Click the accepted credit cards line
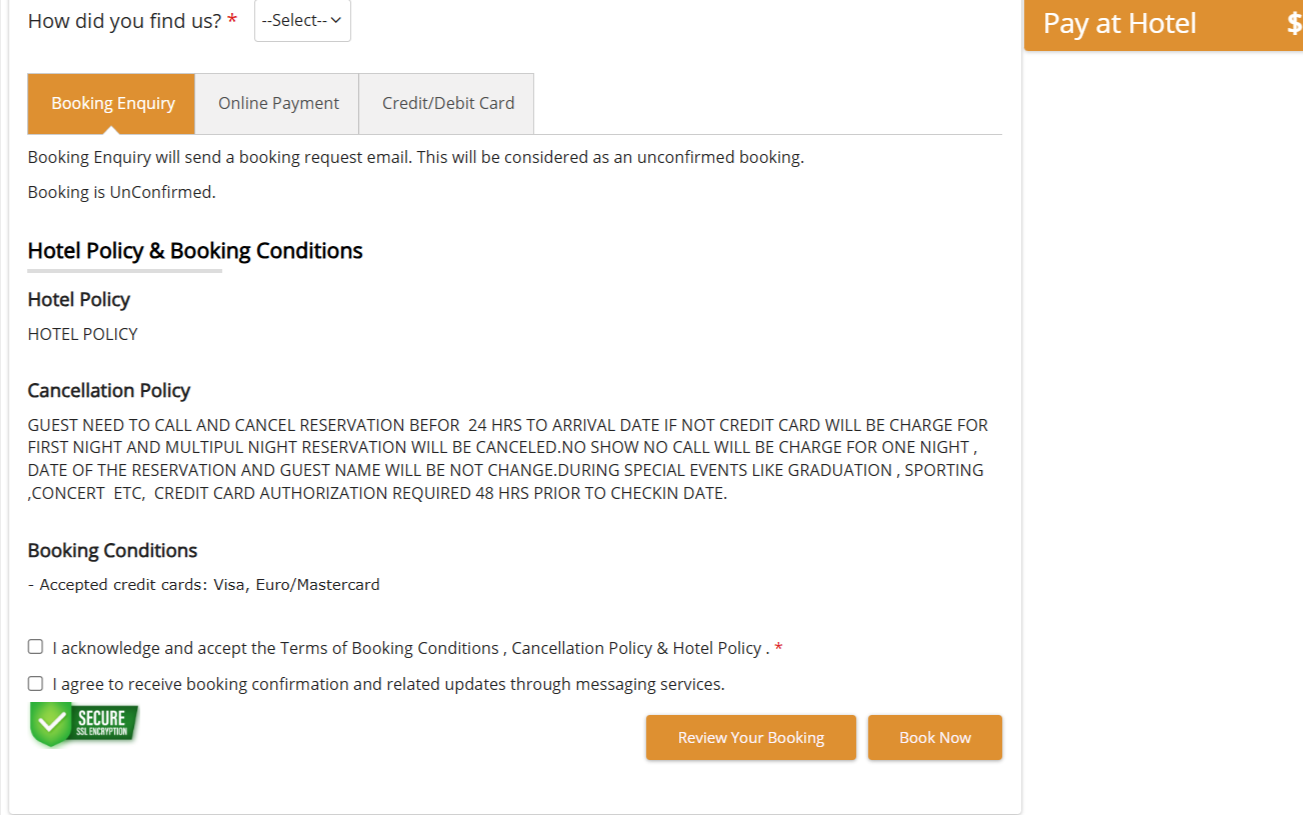Screen dimensions: 1303x815 (x=204, y=585)
